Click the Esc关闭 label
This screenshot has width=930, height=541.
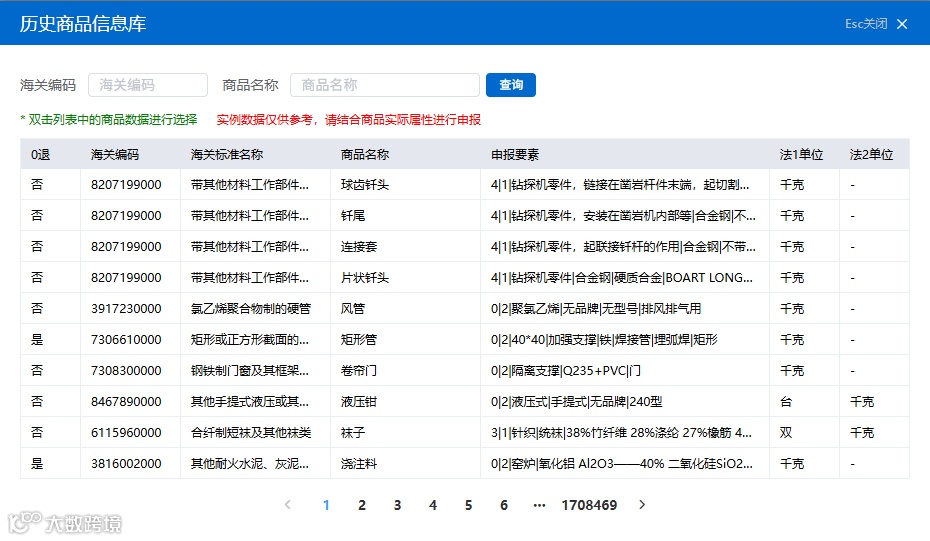pos(866,24)
